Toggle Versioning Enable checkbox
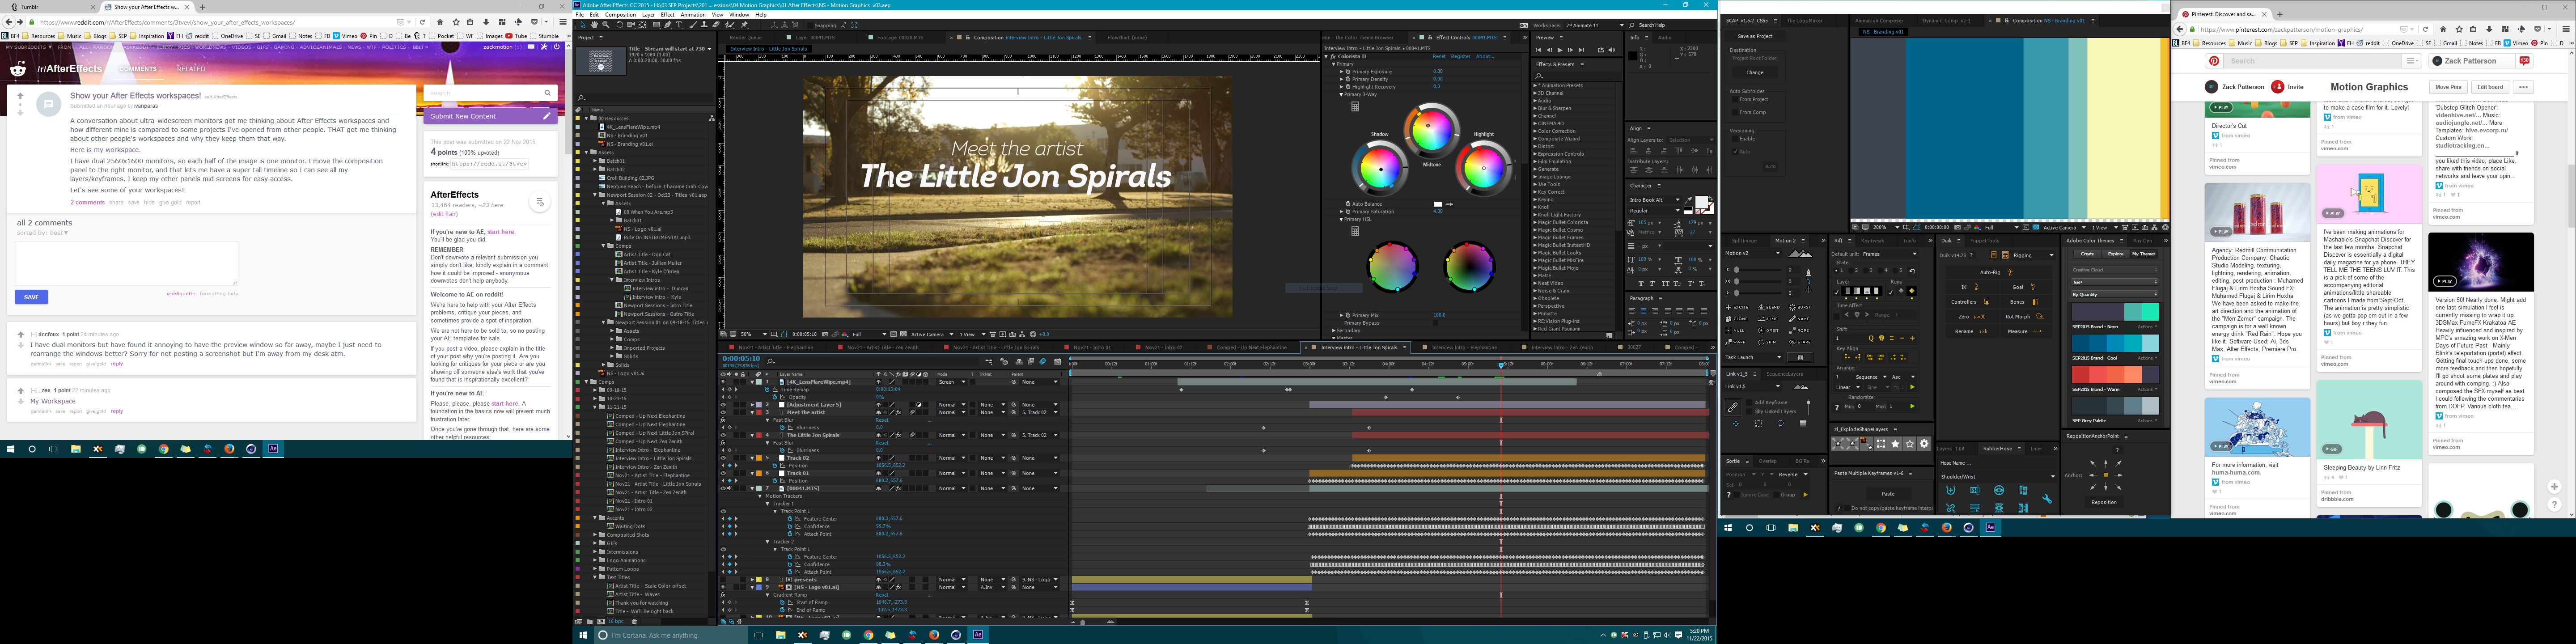Image resolution: width=2576 pixels, height=644 pixels. coord(1736,139)
